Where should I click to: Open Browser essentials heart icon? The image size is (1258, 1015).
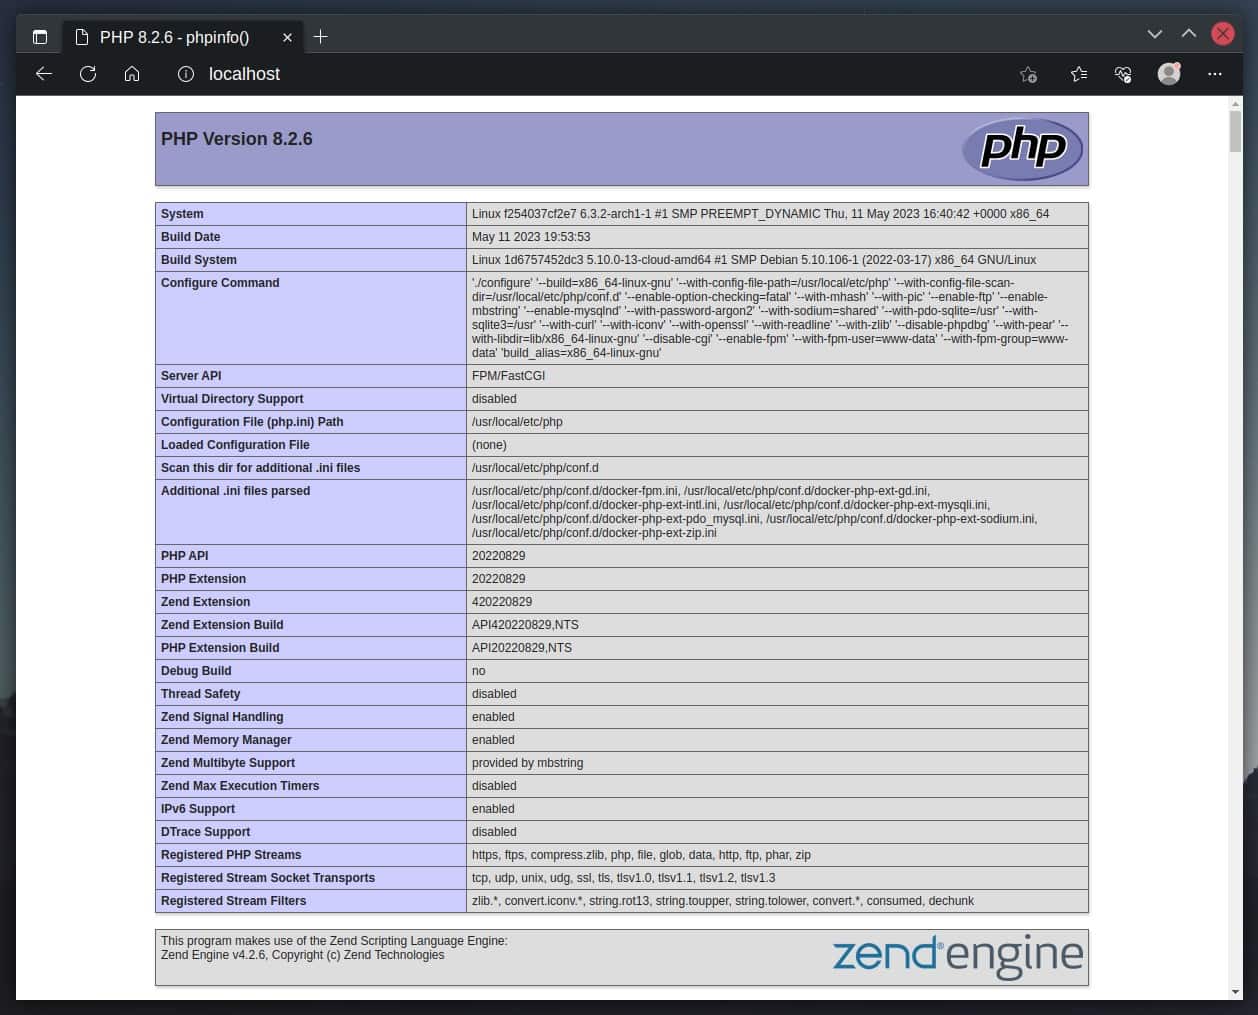(1123, 74)
